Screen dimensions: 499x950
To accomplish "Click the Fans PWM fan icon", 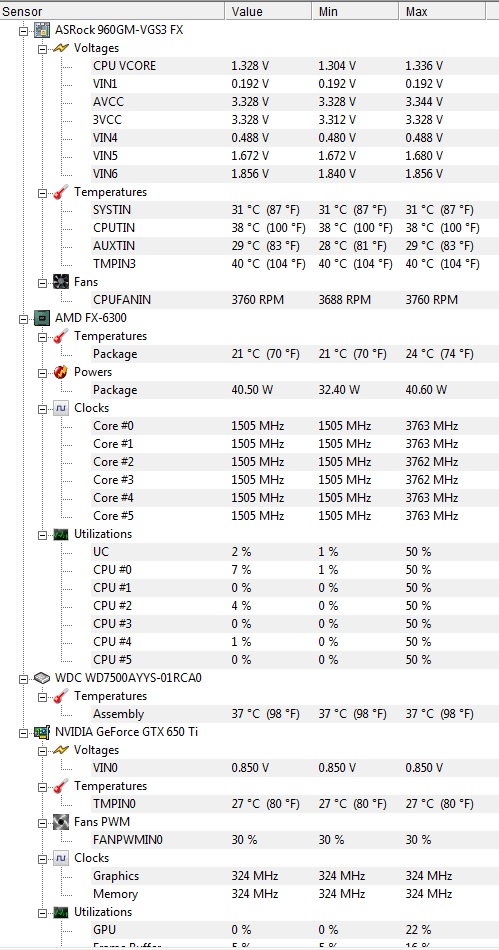I will pos(61,822).
